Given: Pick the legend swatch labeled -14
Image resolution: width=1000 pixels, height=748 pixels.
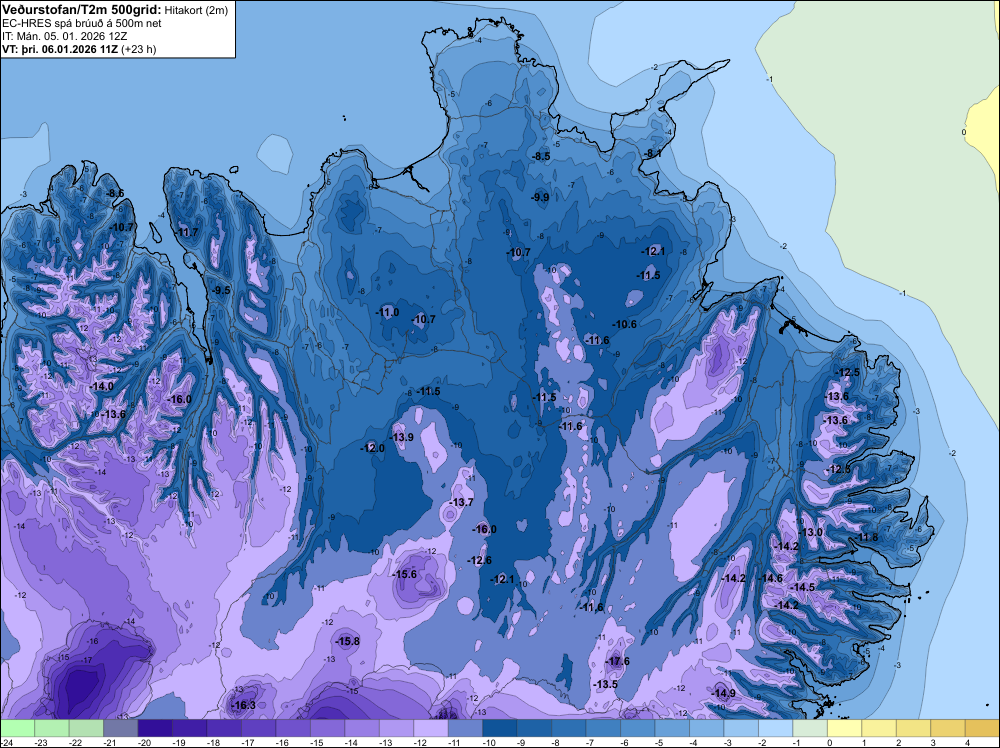Looking at the screenshot, I should (x=362, y=728).
